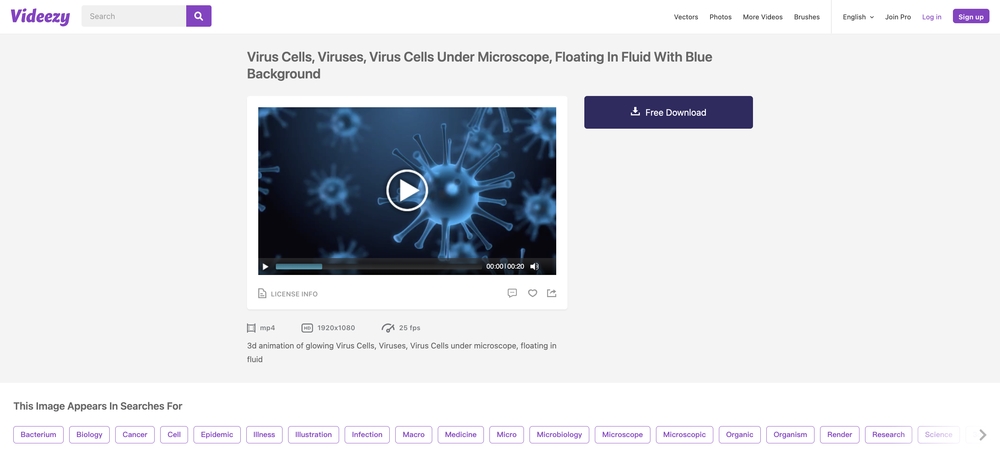Click into the Search input field

coord(134,16)
